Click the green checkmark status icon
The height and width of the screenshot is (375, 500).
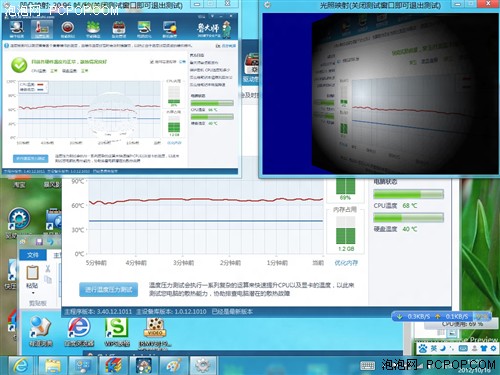(19, 65)
